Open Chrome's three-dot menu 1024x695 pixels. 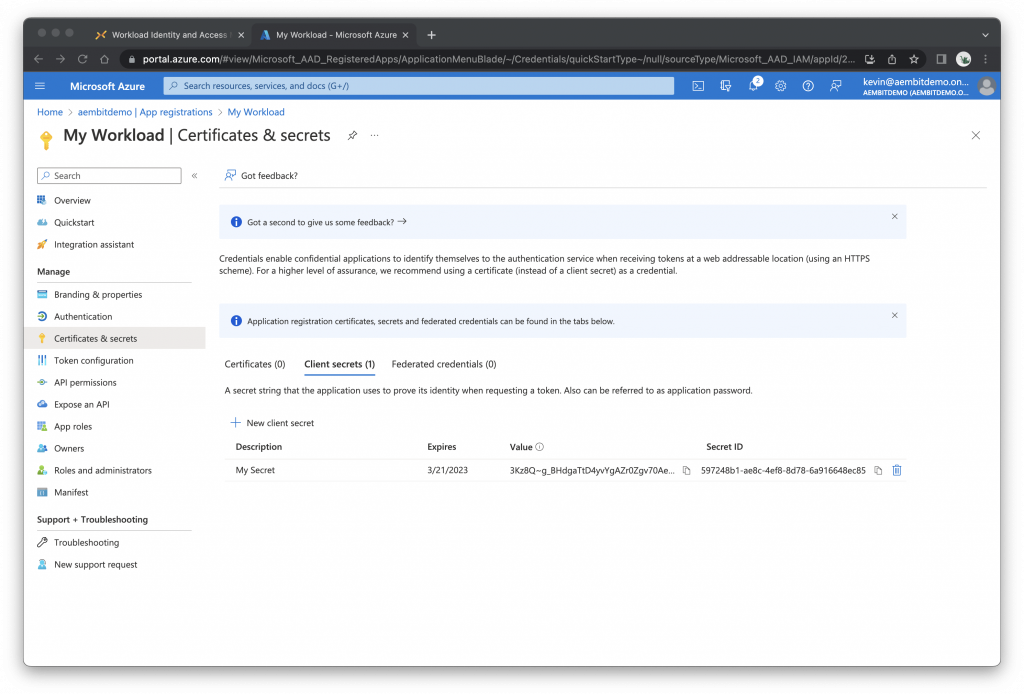[985, 59]
